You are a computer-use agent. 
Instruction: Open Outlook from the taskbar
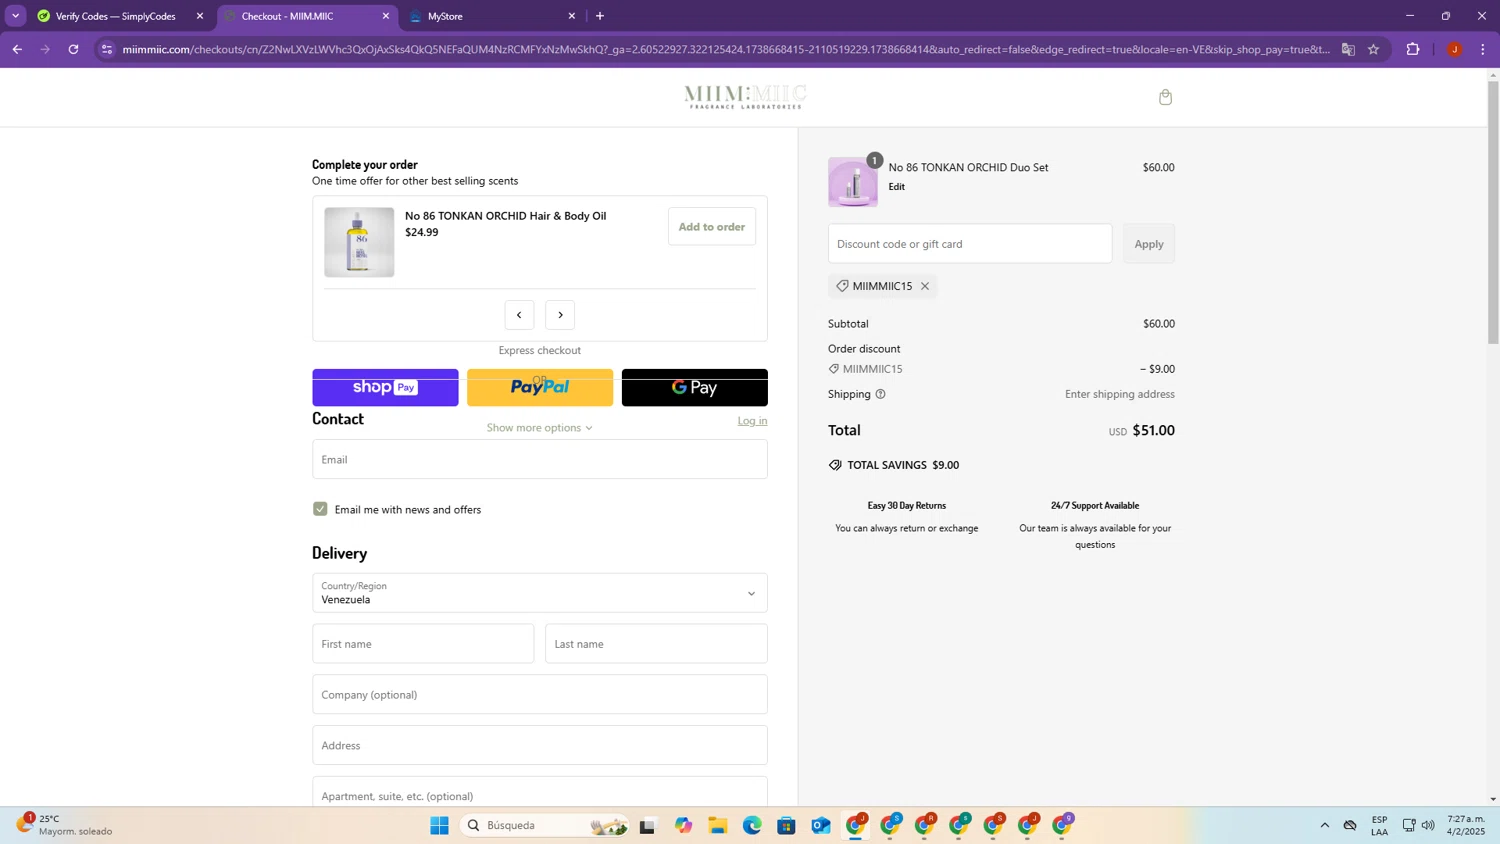[821, 825]
